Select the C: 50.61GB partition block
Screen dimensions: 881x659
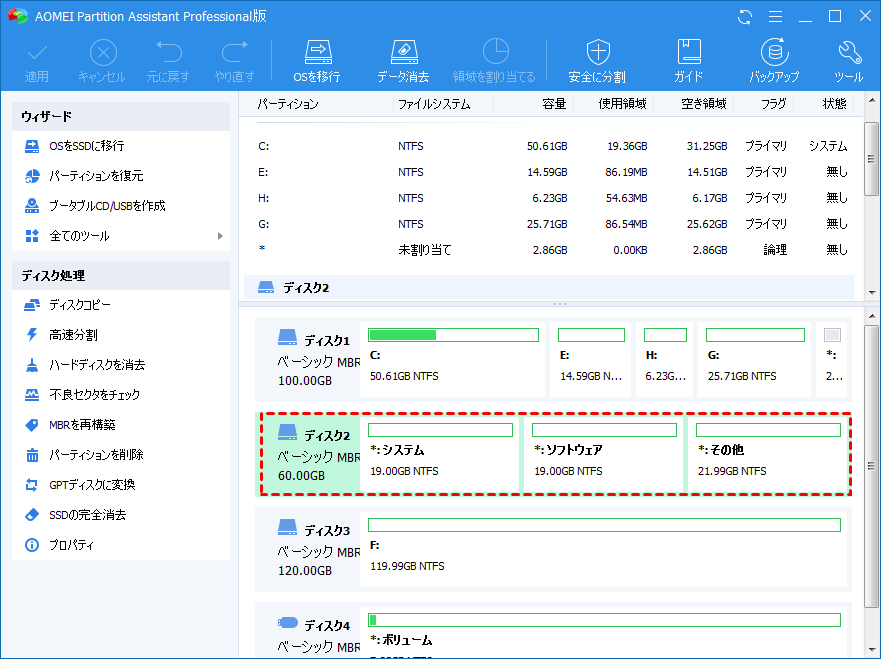coord(453,360)
